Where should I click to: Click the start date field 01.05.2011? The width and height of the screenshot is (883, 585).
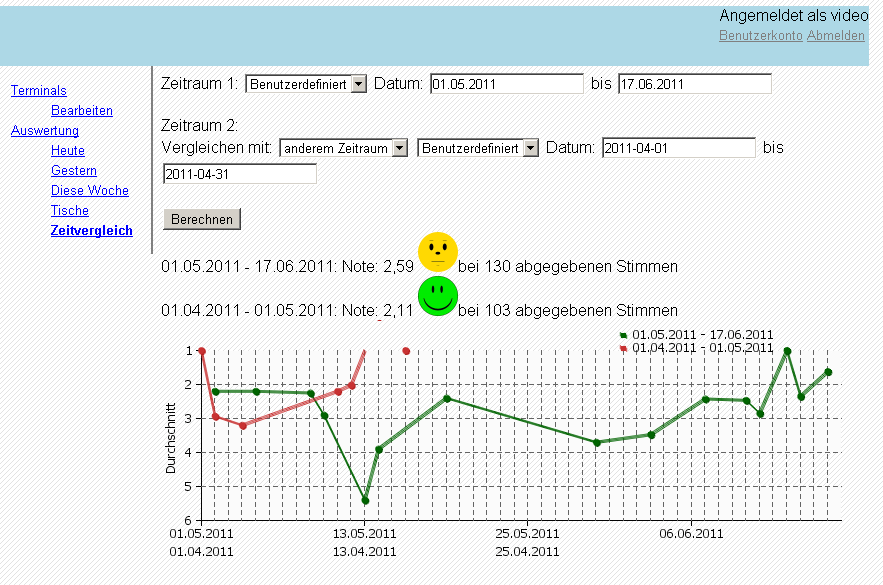[507, 84]
